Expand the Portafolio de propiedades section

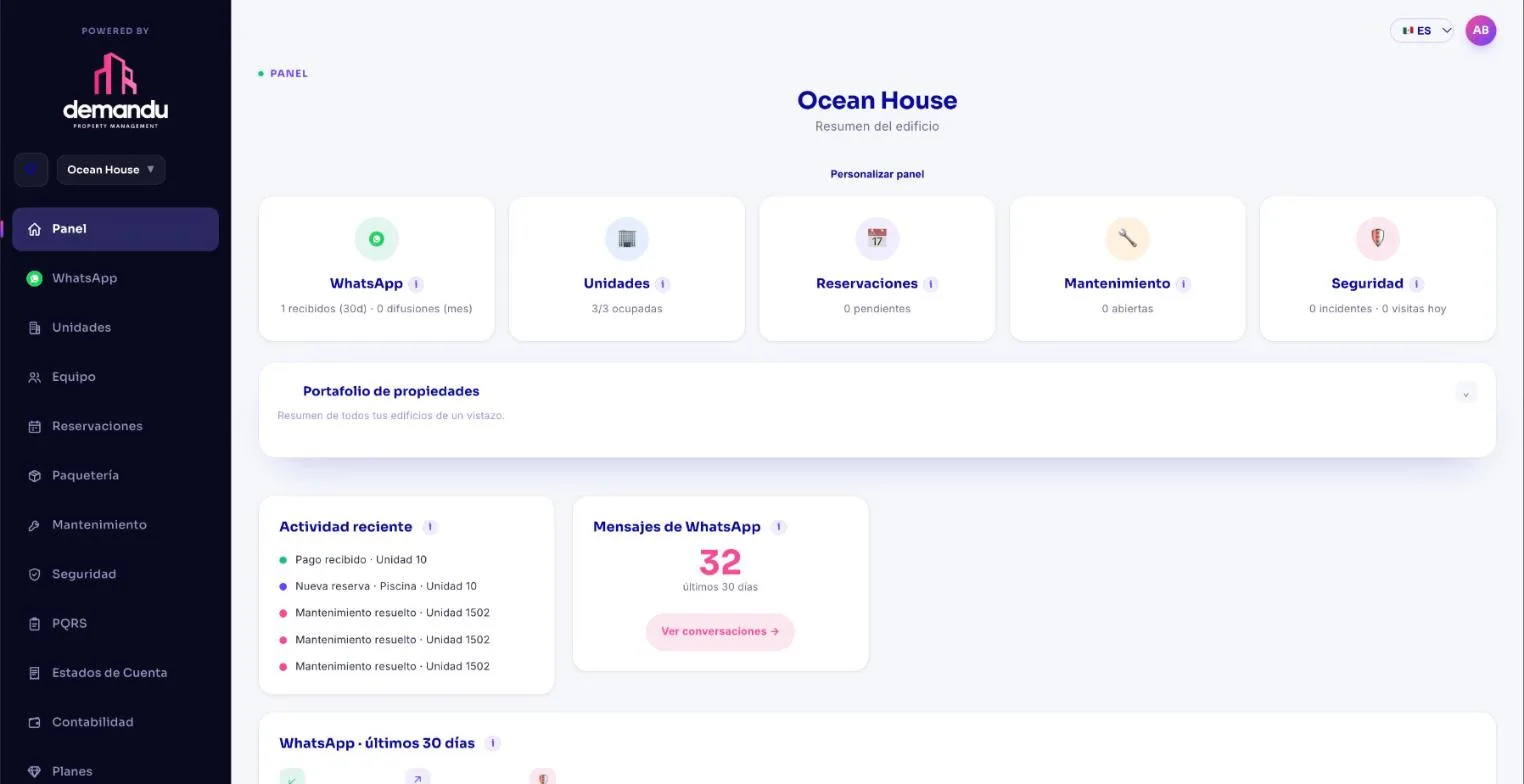pyautogui.click(x=1466, y=393)
